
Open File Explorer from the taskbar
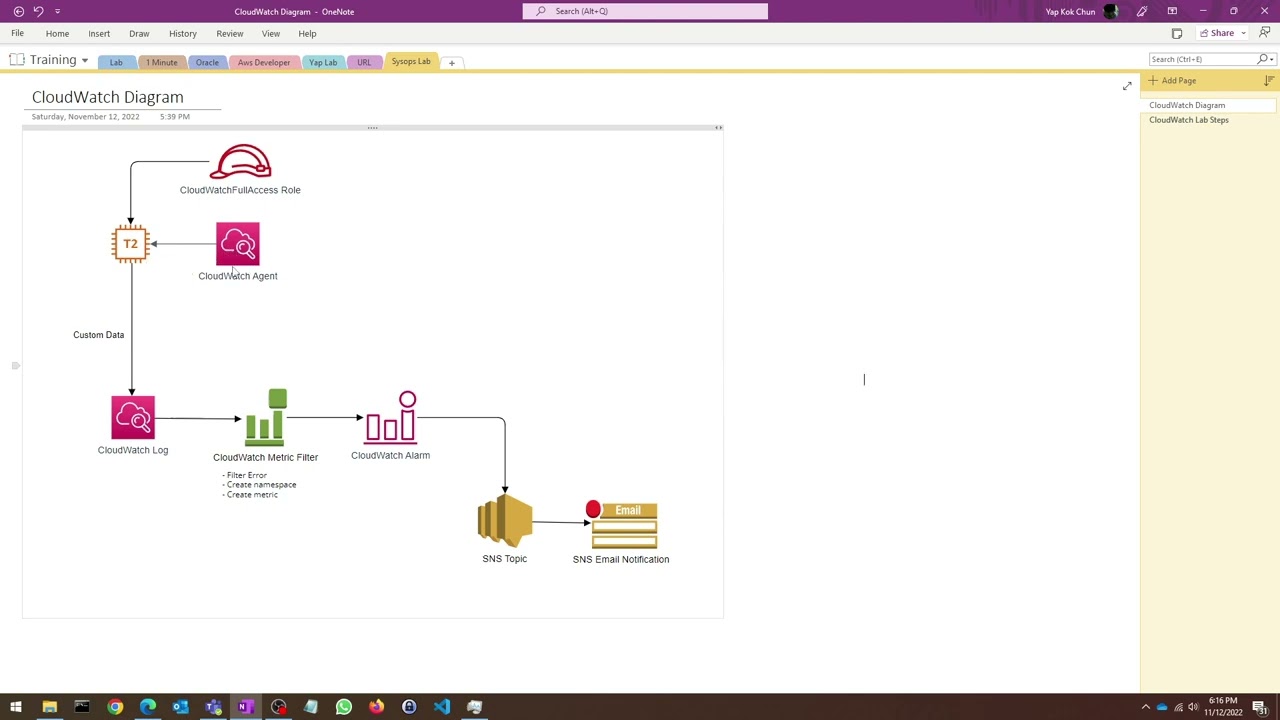click(49, 707)
